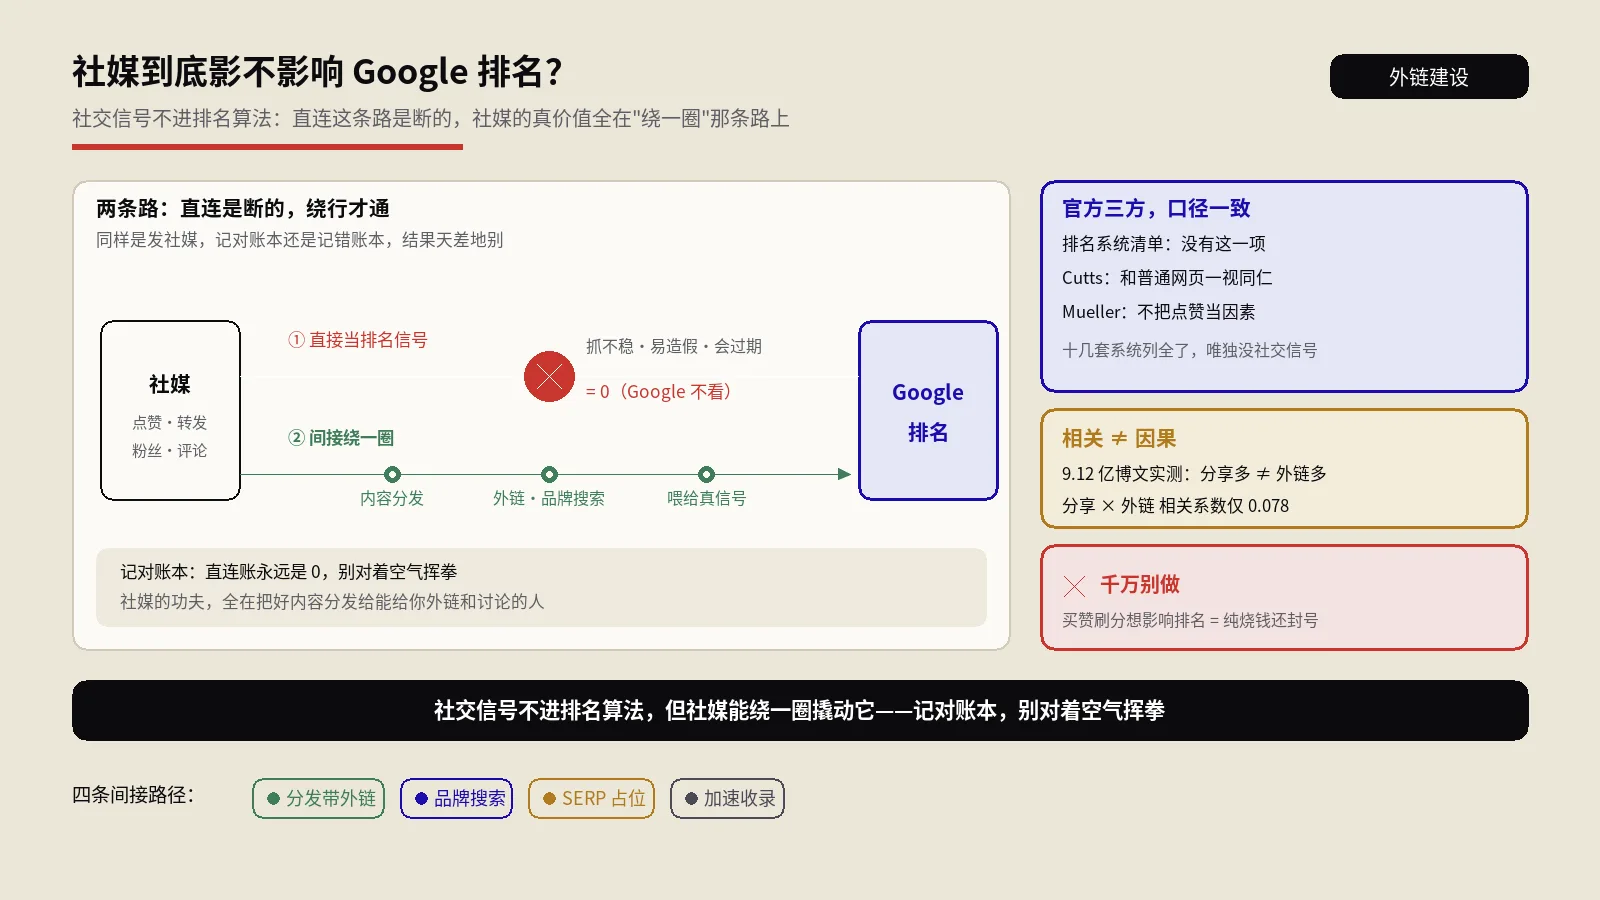Click line 十几套系统列全了,唯独没社交信号
Viewport: 1600px width, 900px height.
(1190, 350)
